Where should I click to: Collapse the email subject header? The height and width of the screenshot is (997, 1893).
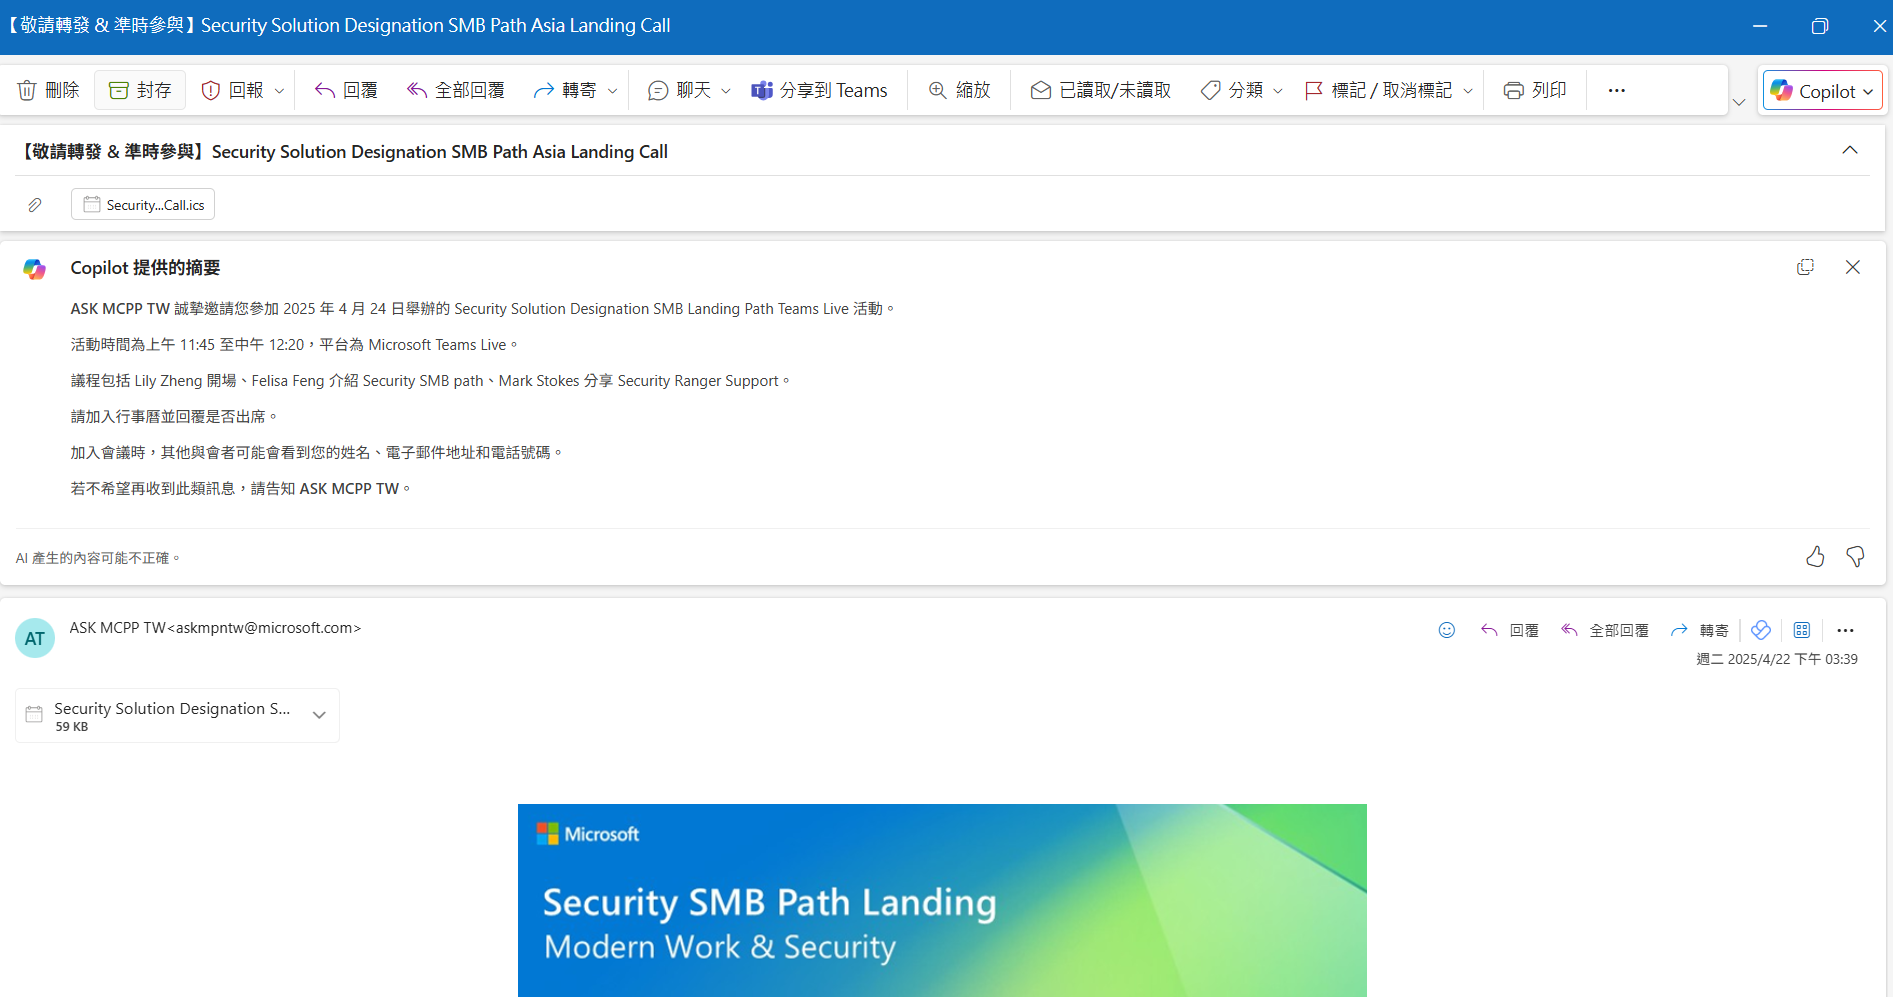point(1849,150)
